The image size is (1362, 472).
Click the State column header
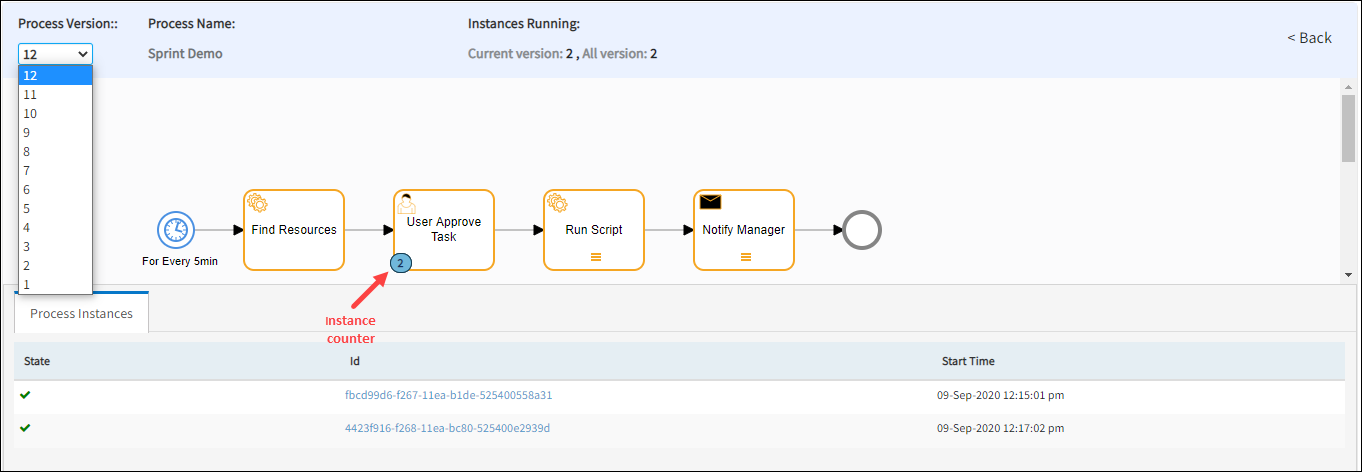pyautogui.click(x=37, y=361)
